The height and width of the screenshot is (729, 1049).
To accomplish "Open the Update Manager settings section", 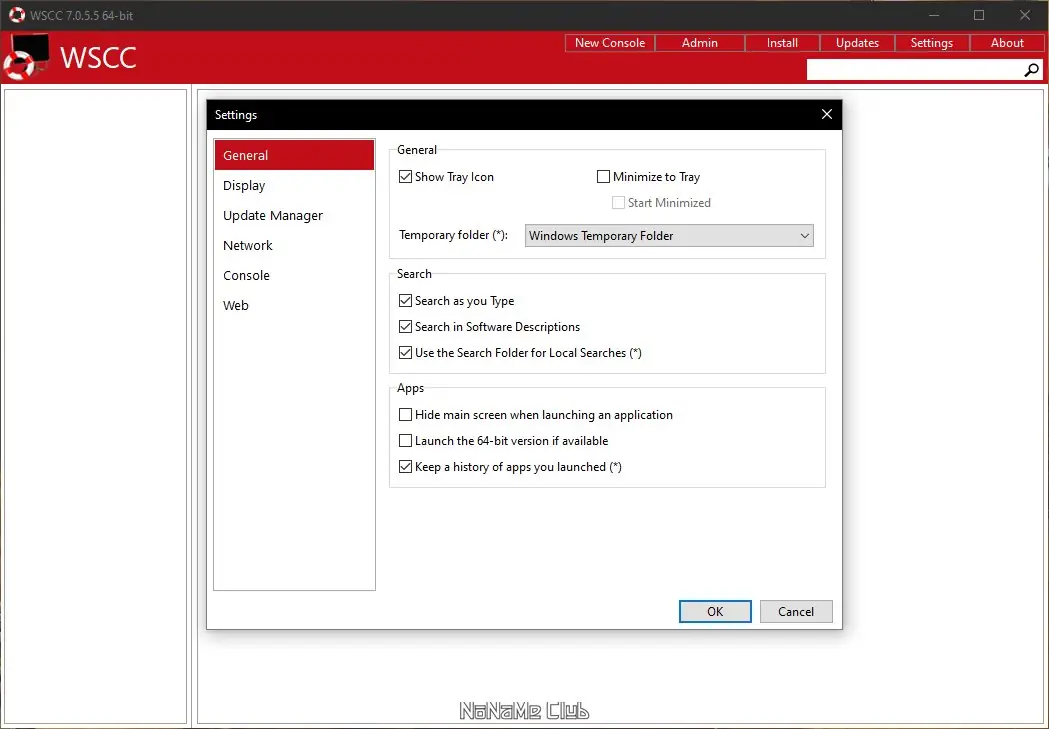I will point(272,215).
